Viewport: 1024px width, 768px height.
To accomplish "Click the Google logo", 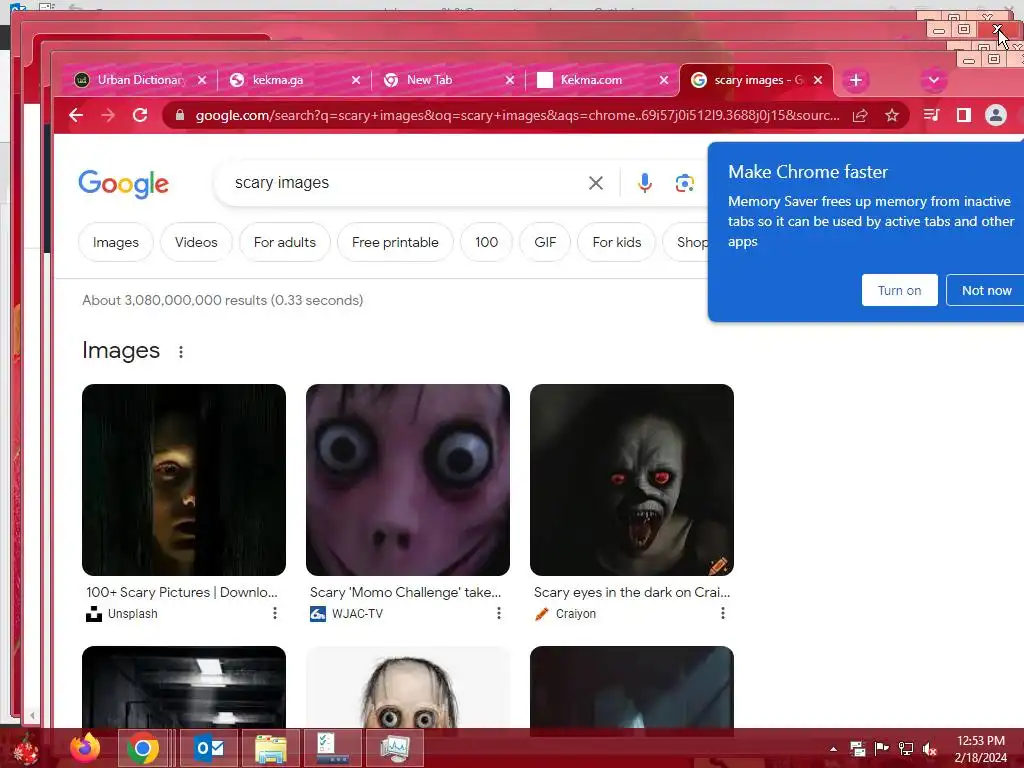I will coord(123,184).
